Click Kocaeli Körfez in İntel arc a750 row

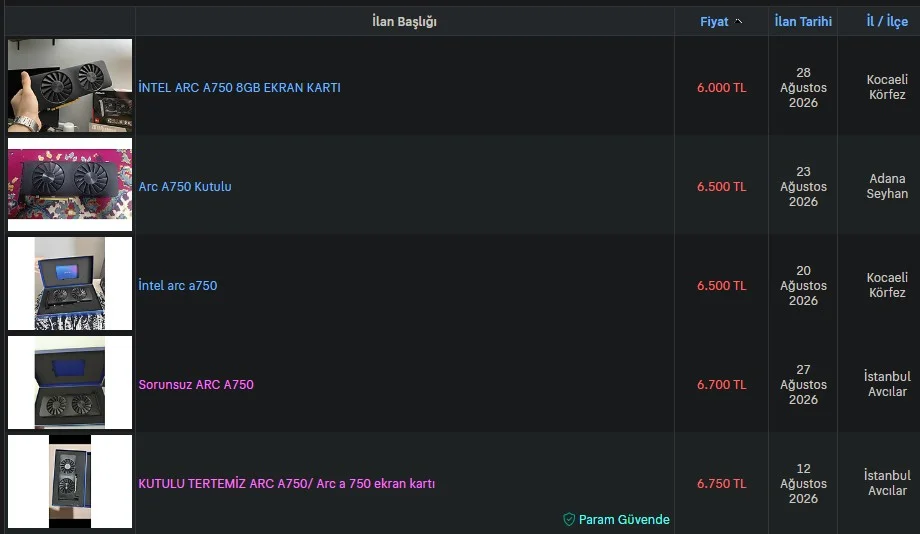point(887,285)
